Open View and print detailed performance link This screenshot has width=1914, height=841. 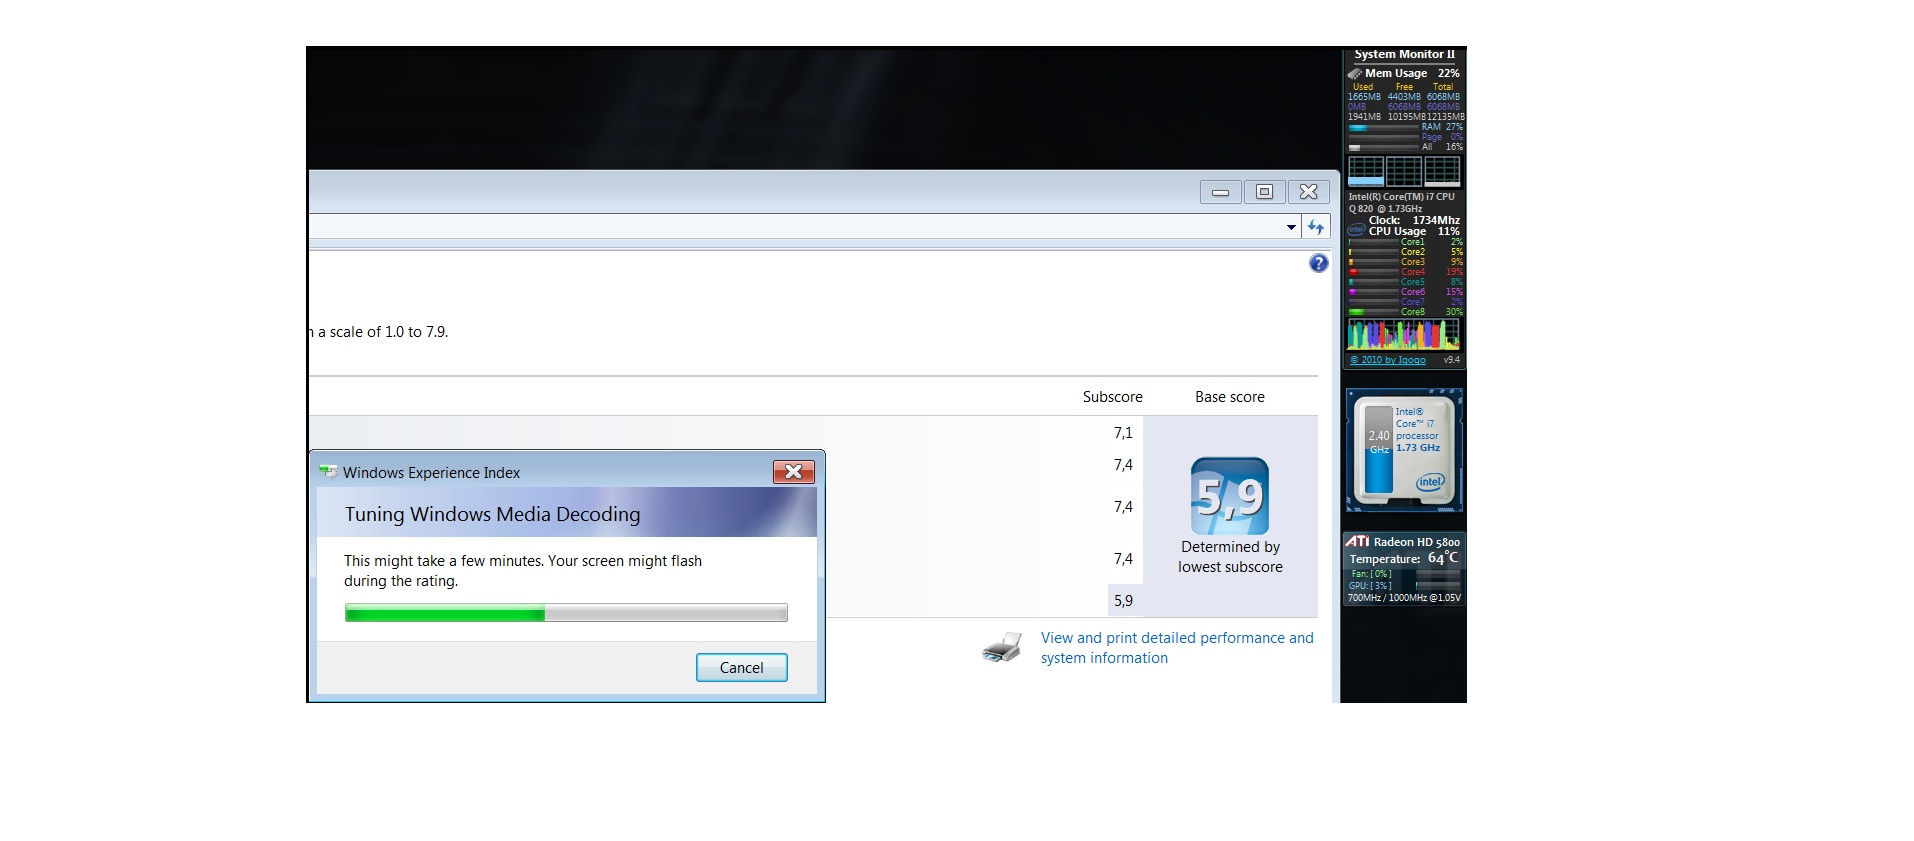[1177, 648]
